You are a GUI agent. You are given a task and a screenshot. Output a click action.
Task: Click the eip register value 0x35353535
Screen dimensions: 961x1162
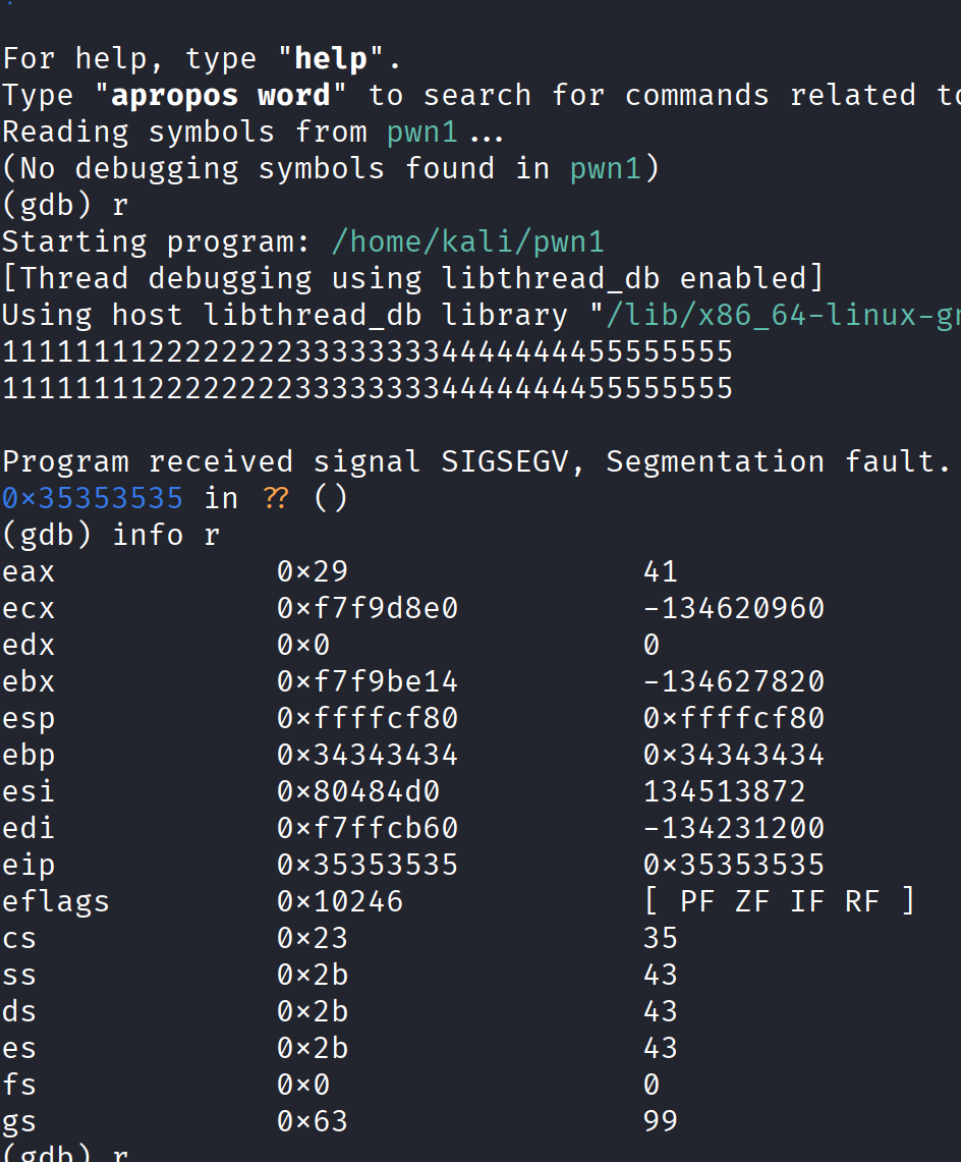pyautogui.click(x=367, y=864)
